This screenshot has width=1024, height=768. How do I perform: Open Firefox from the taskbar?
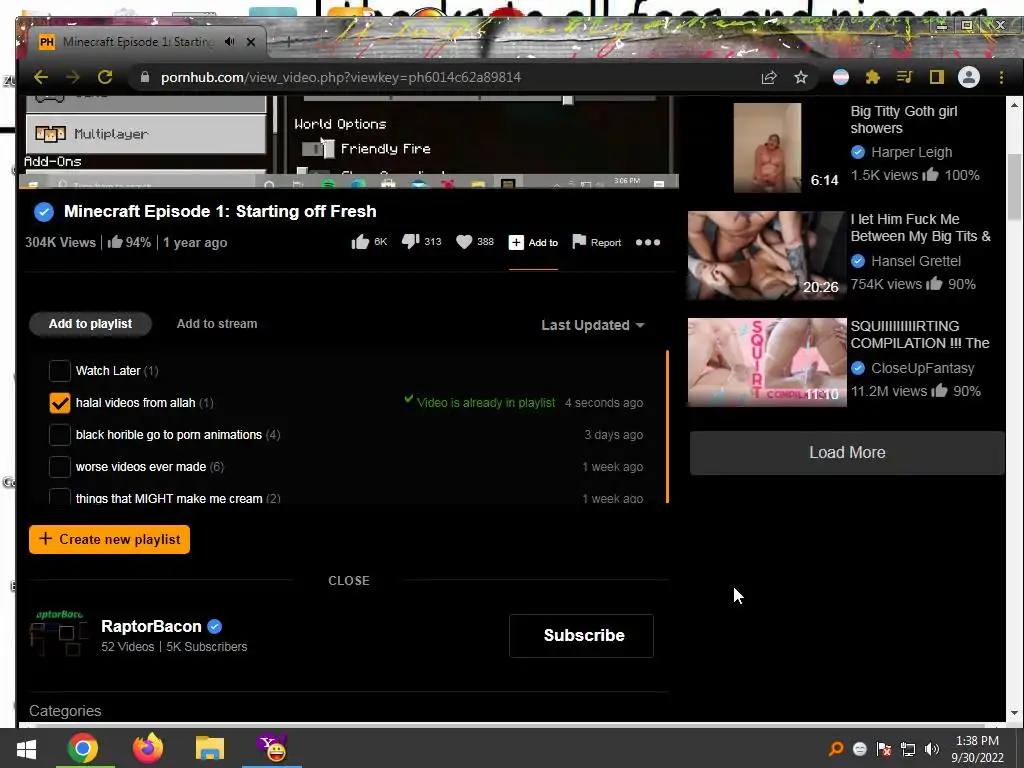click(x=148, y=748)
